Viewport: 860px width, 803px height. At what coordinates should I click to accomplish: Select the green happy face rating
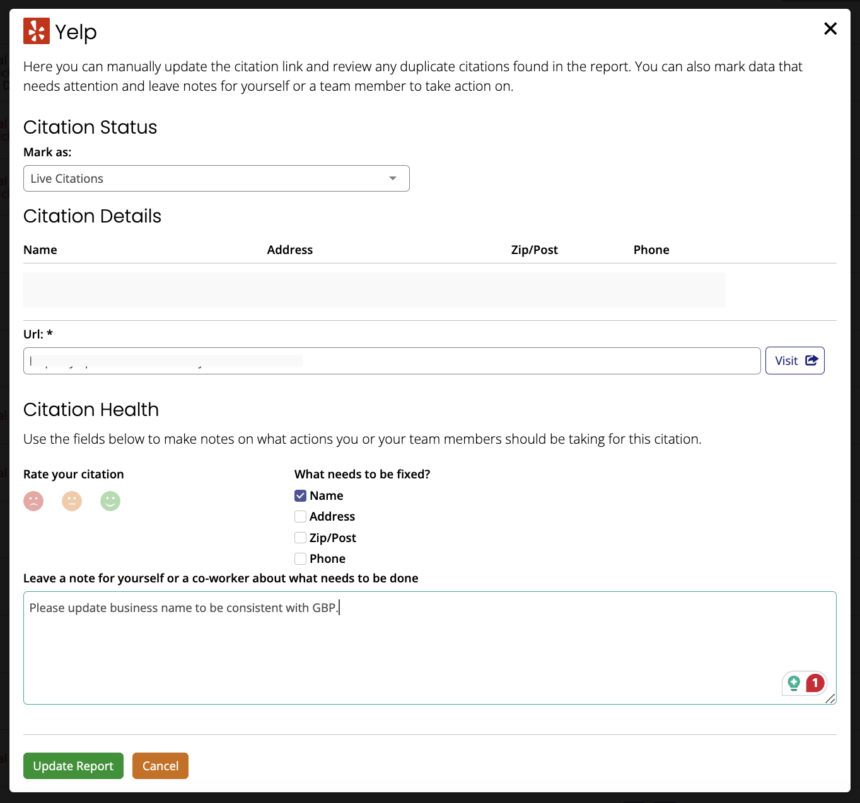[110, 501]
